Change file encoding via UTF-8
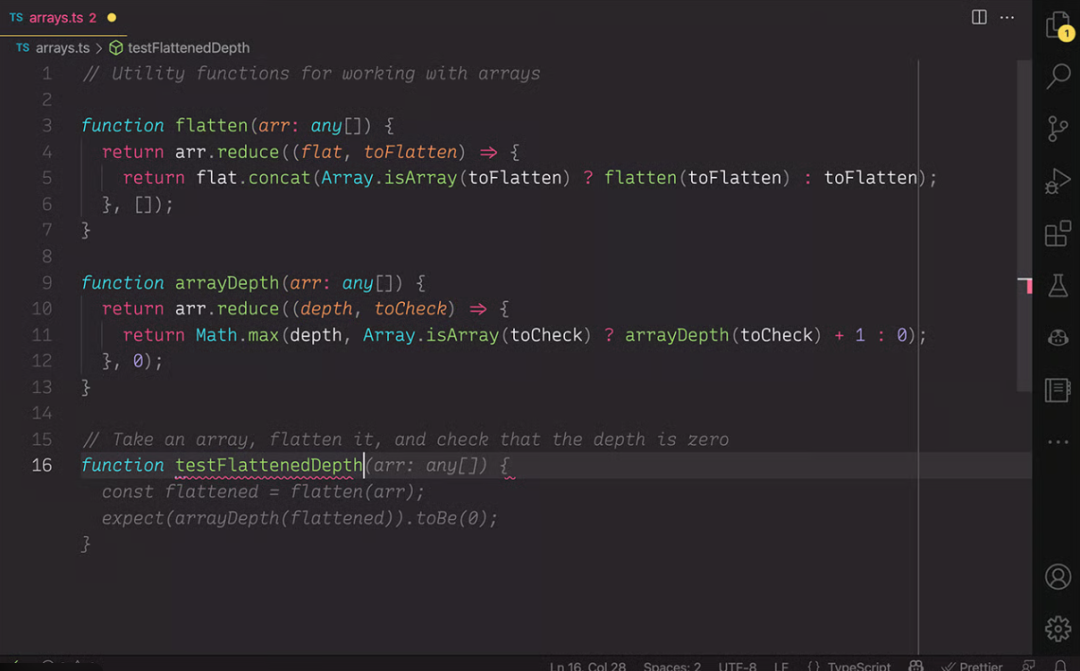 (x=737, y=666)
